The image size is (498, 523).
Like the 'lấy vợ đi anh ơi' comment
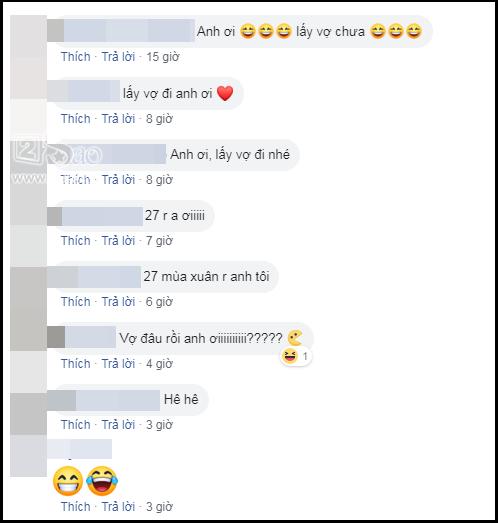pyautogui.click(x=76, y=119)
